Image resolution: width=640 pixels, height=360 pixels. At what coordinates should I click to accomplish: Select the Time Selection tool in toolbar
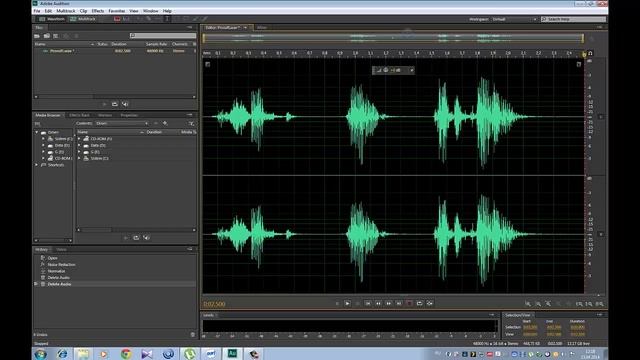[x=167, y=19]
